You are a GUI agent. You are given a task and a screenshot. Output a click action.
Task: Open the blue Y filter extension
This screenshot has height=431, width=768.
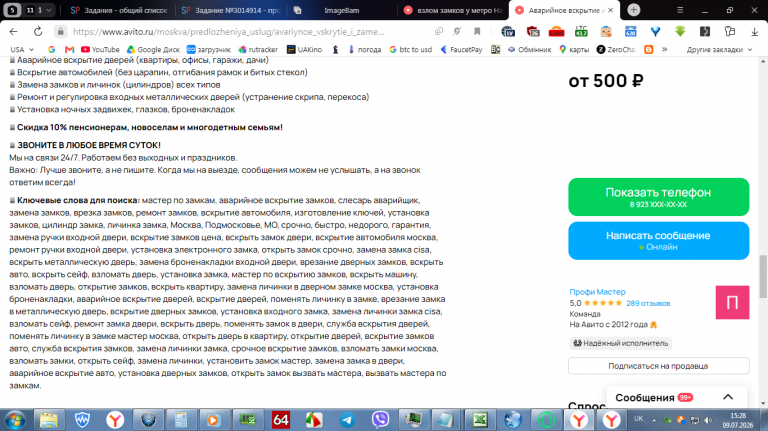click(x=655, y=32)
